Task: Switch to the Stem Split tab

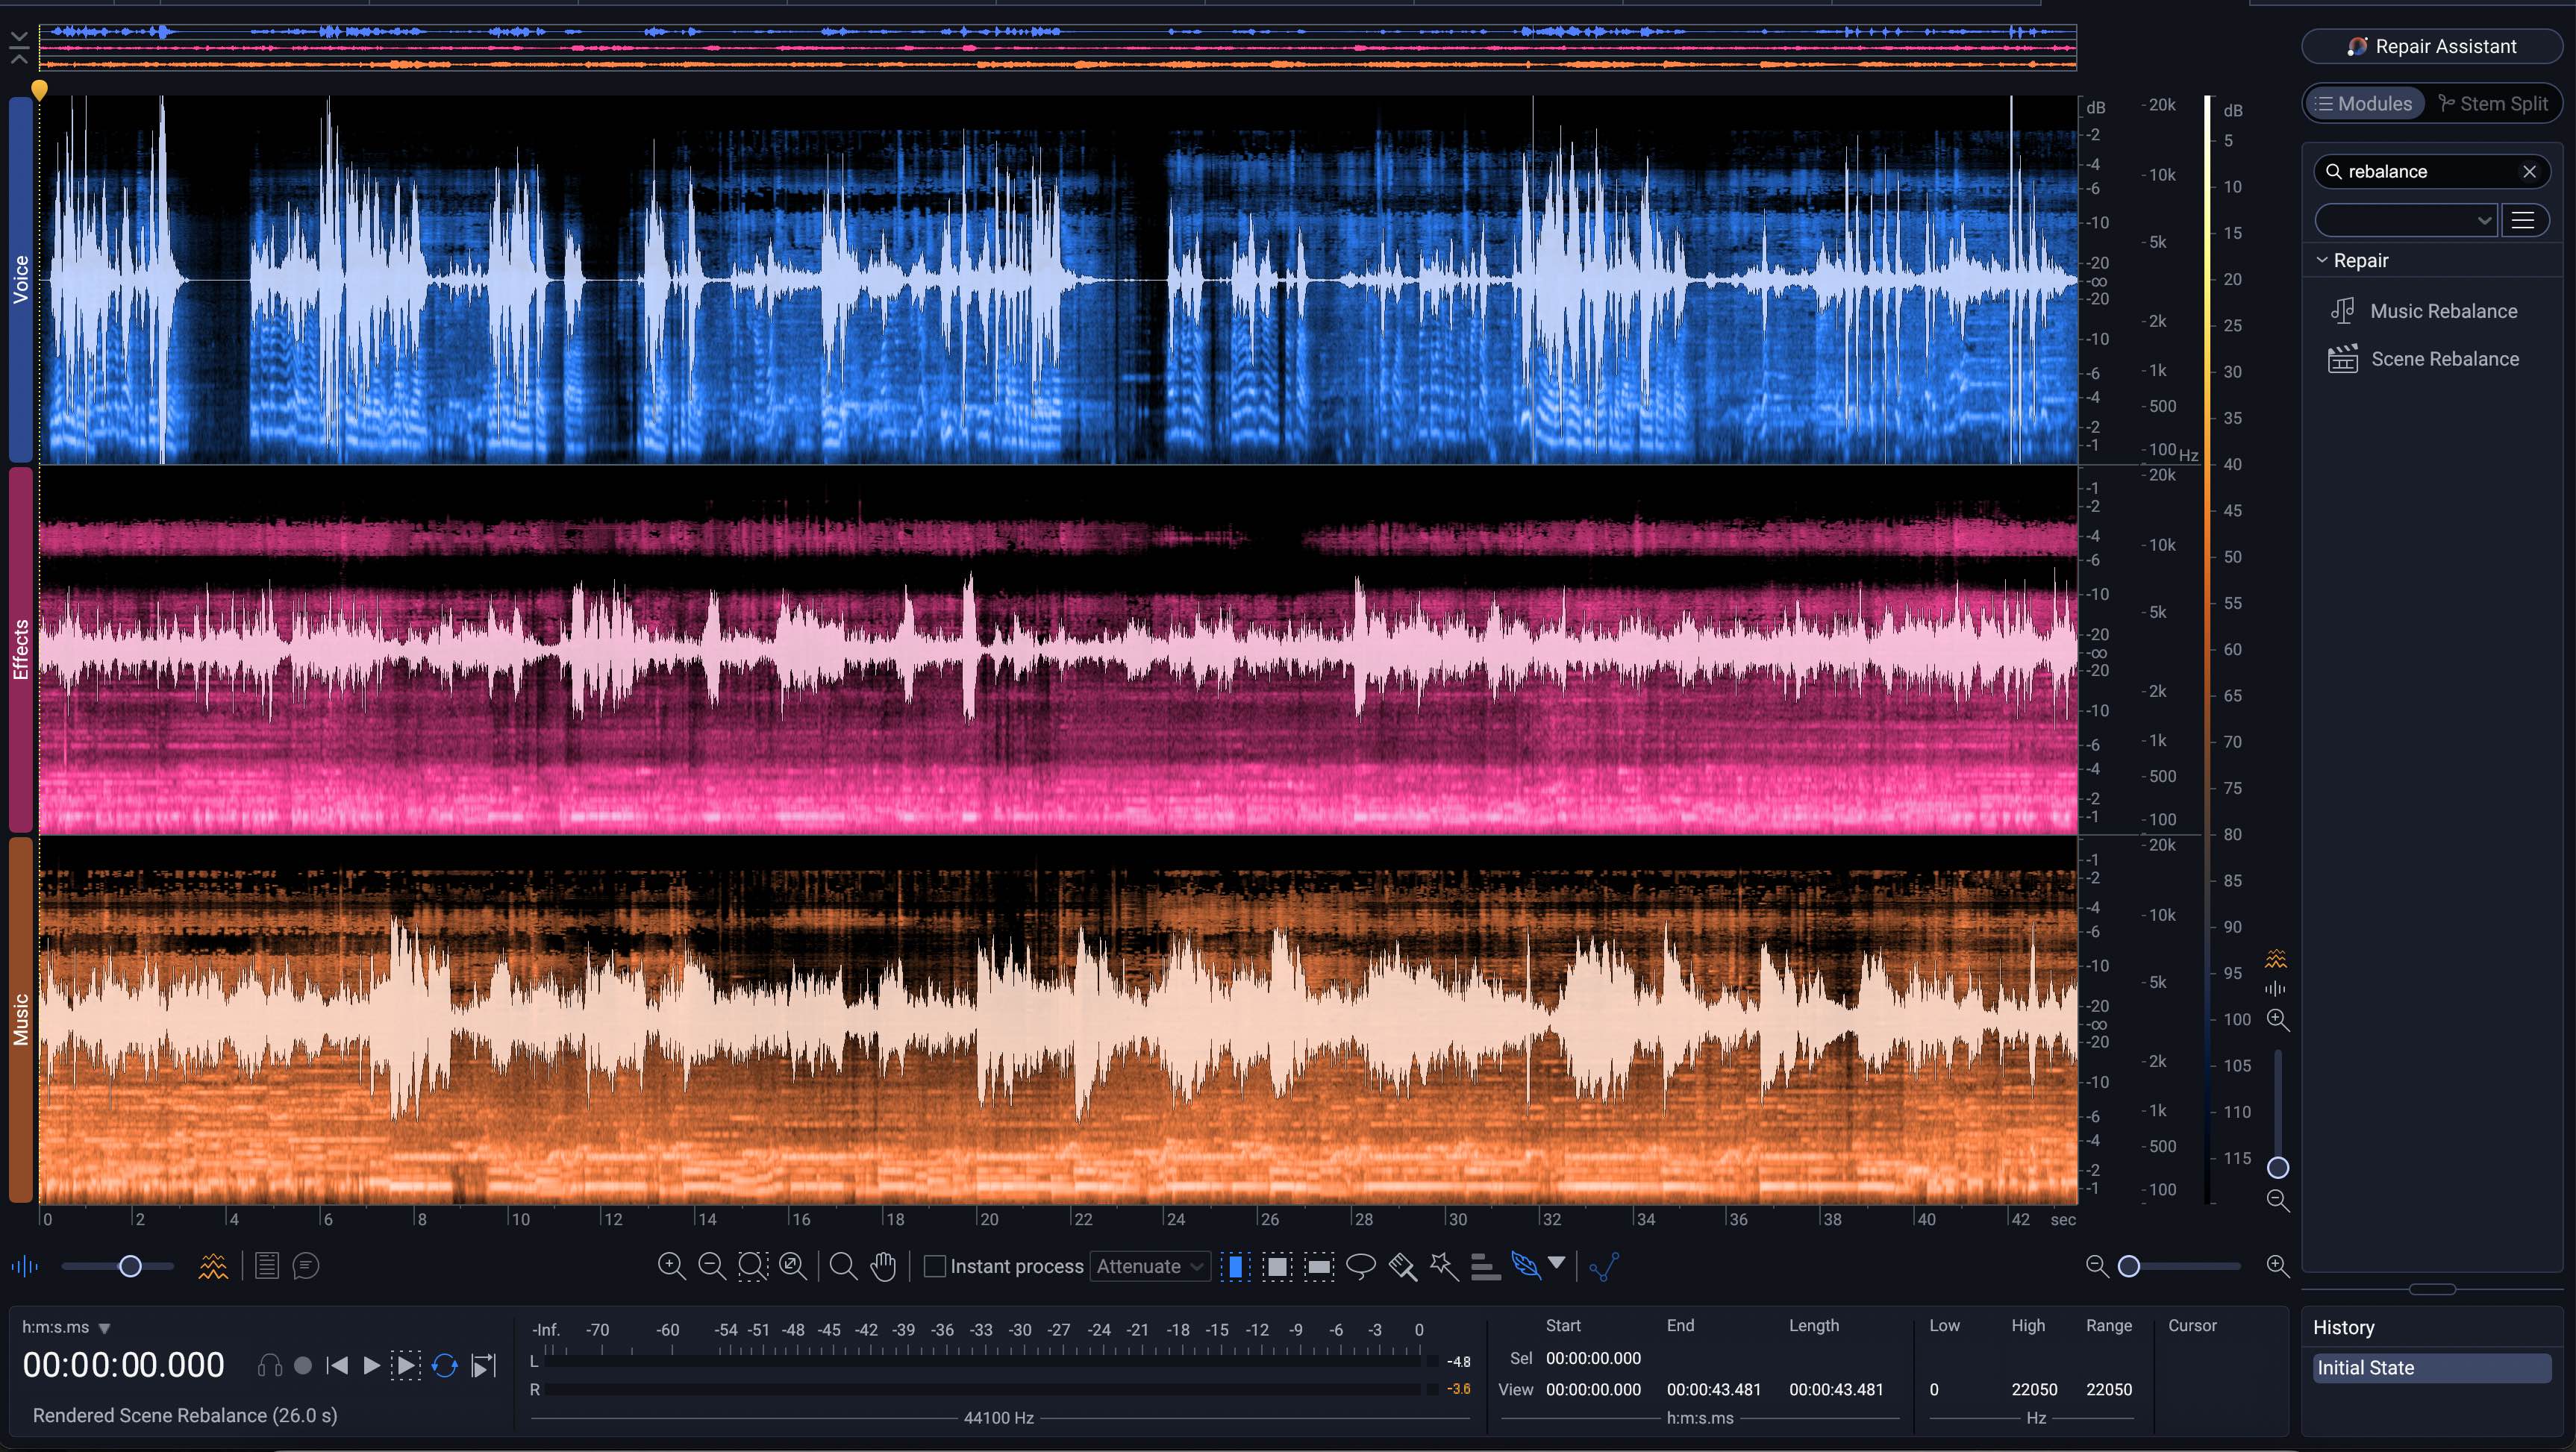Action: click(2493, 104)
